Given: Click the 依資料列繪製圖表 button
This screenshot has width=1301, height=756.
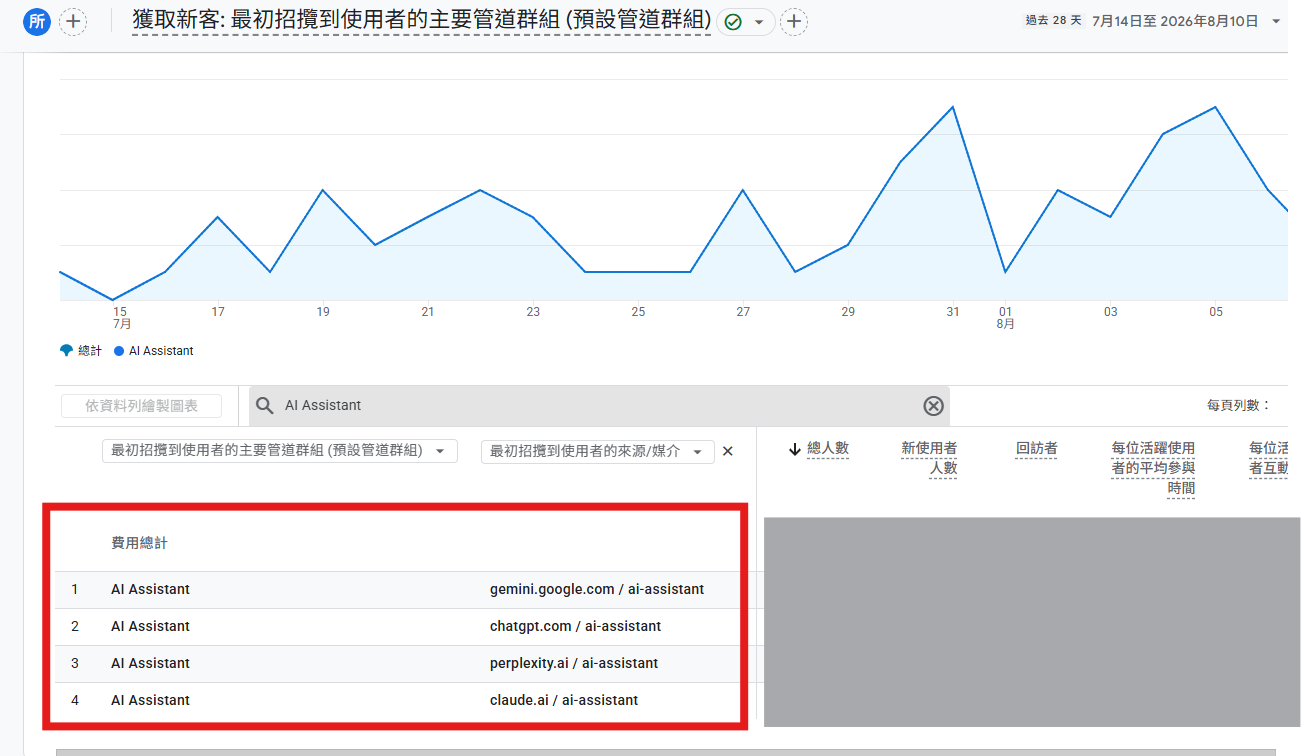Looking at the screenshot, I should (x=141, y=405).
